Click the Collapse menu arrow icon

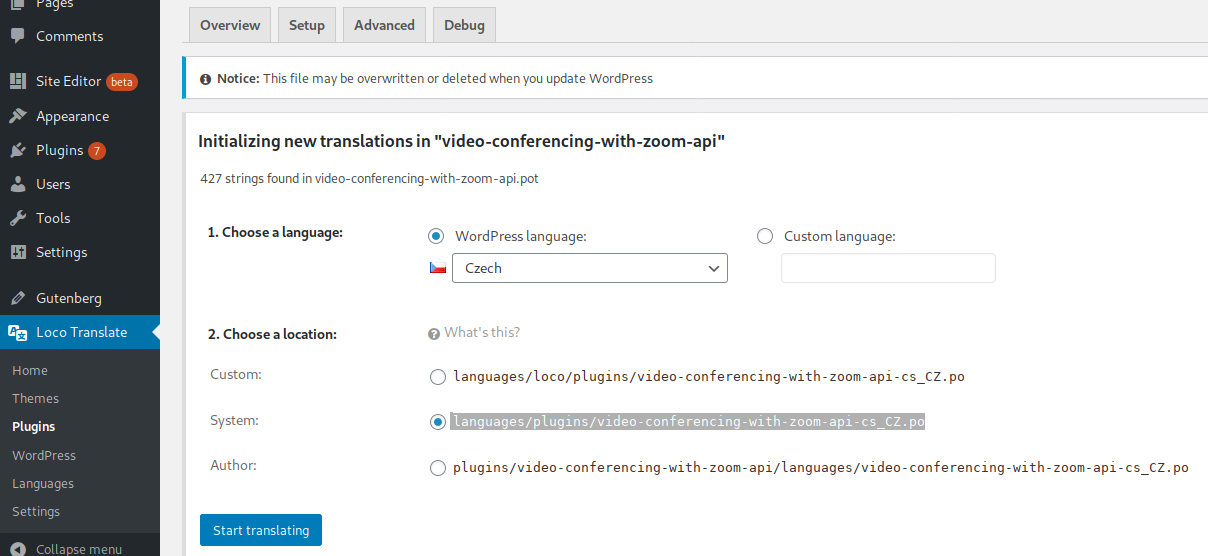tap(18, 549)
